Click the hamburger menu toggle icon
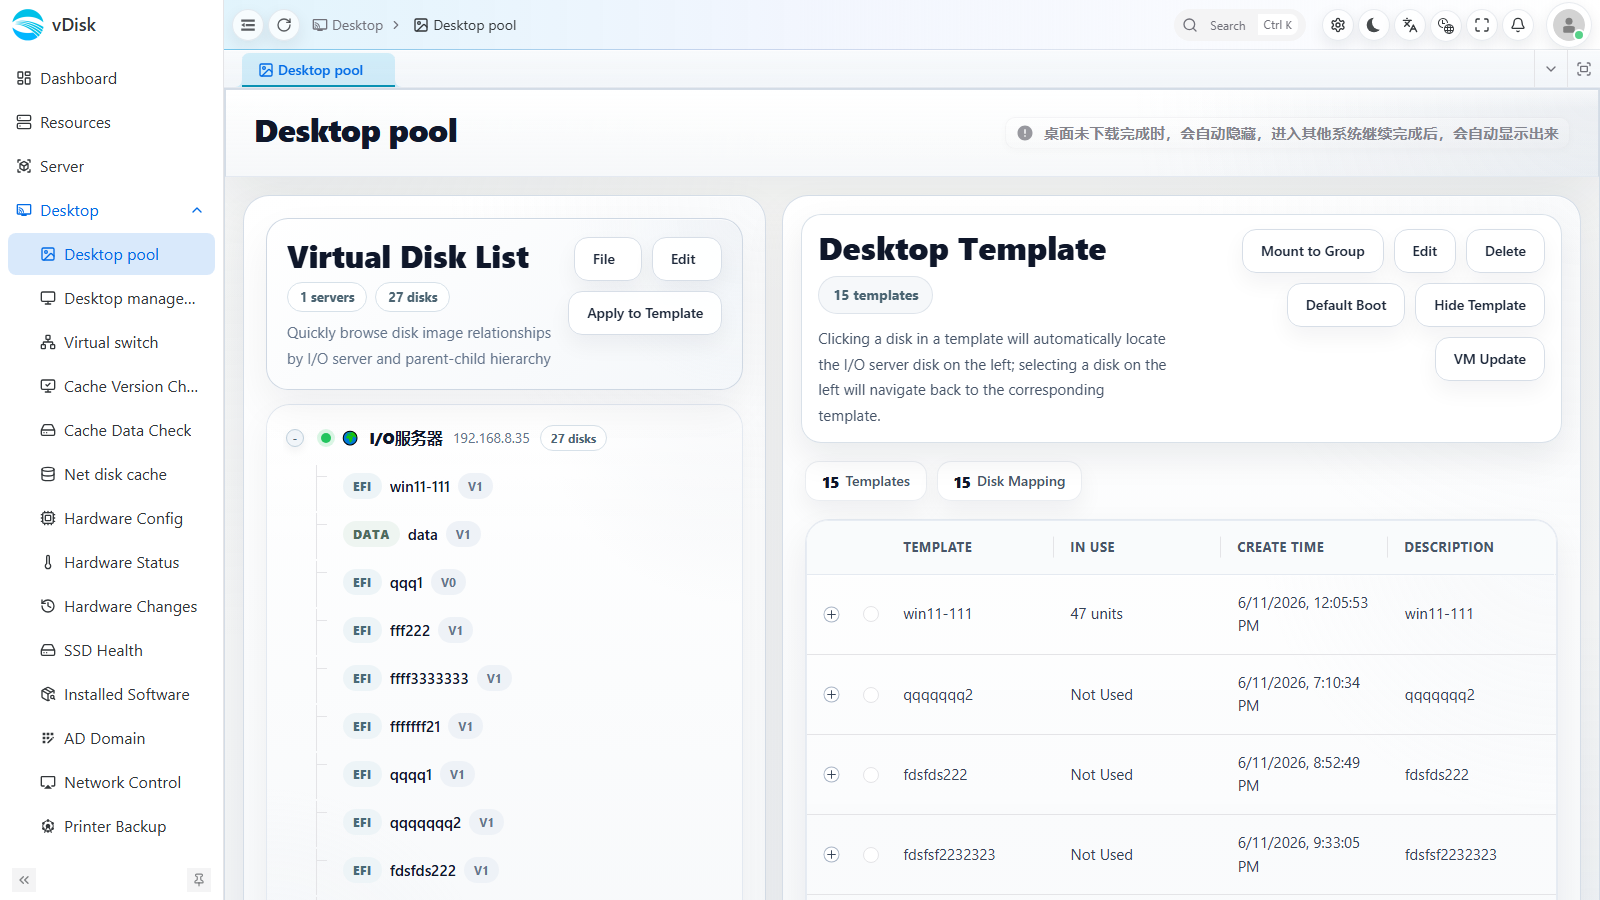1600x900 pixels. click(x=248, y=25)
